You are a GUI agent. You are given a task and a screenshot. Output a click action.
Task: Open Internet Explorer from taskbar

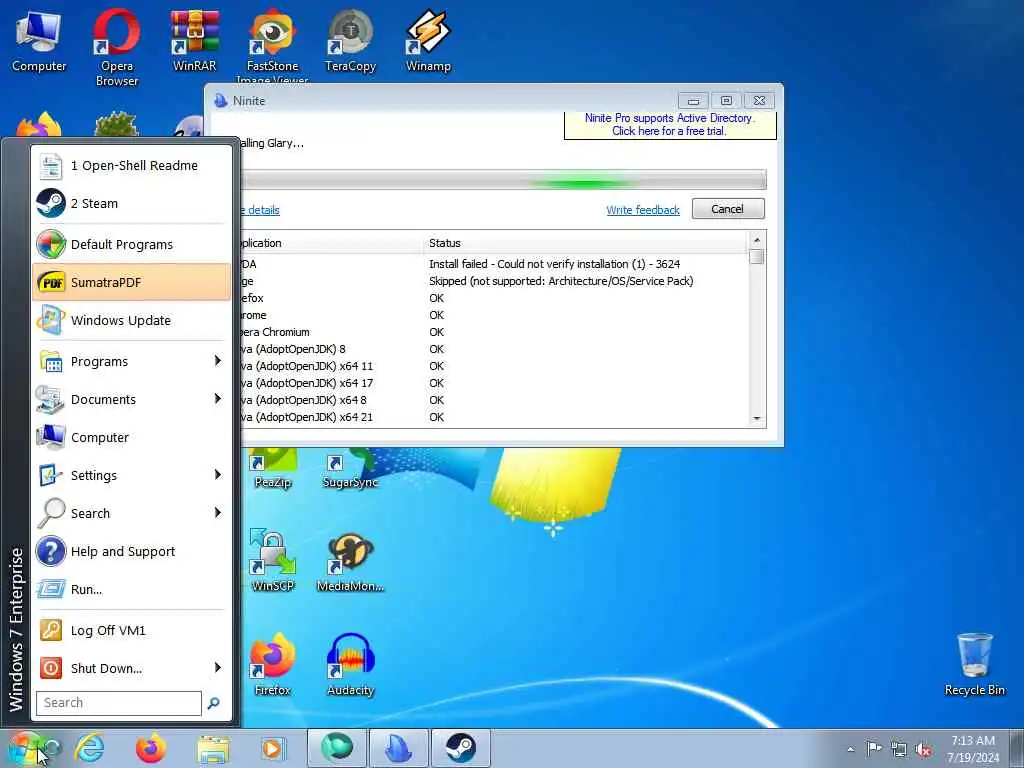pos(89,748)
